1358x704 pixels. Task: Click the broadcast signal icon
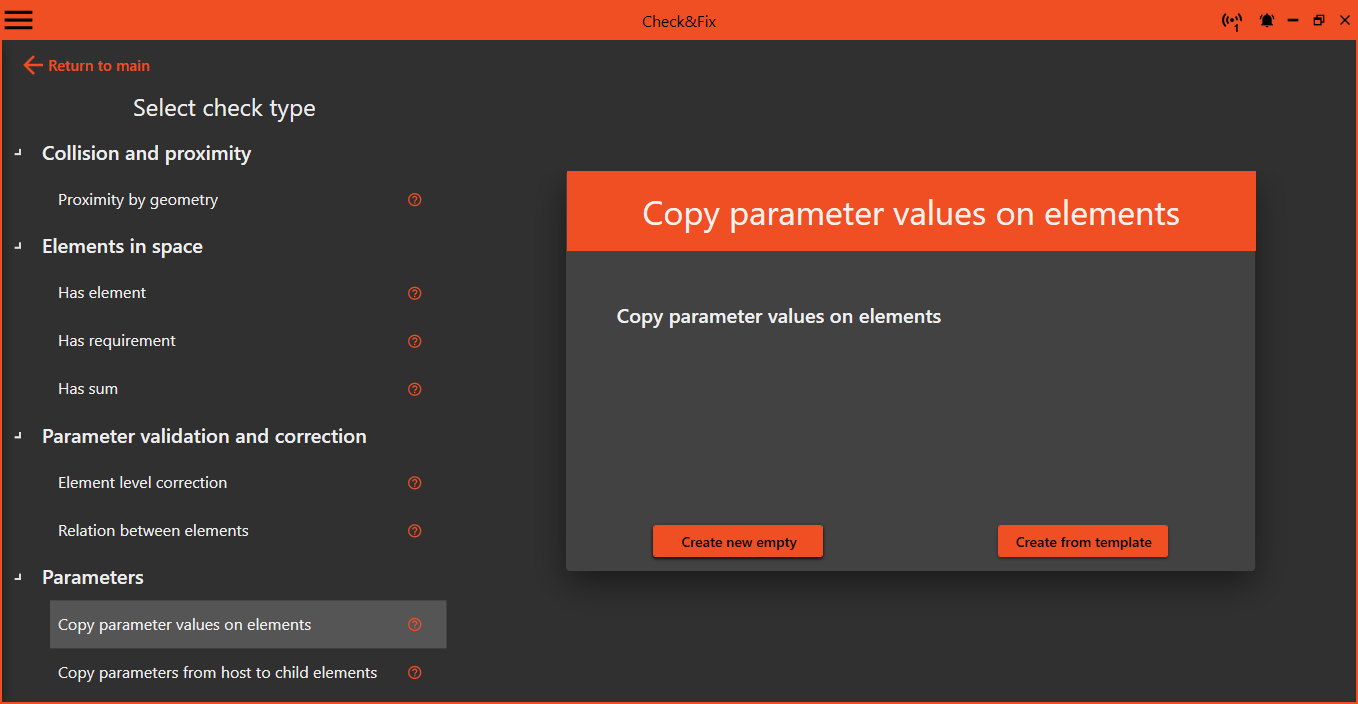pyautogui.click(x=1232, y=21)
